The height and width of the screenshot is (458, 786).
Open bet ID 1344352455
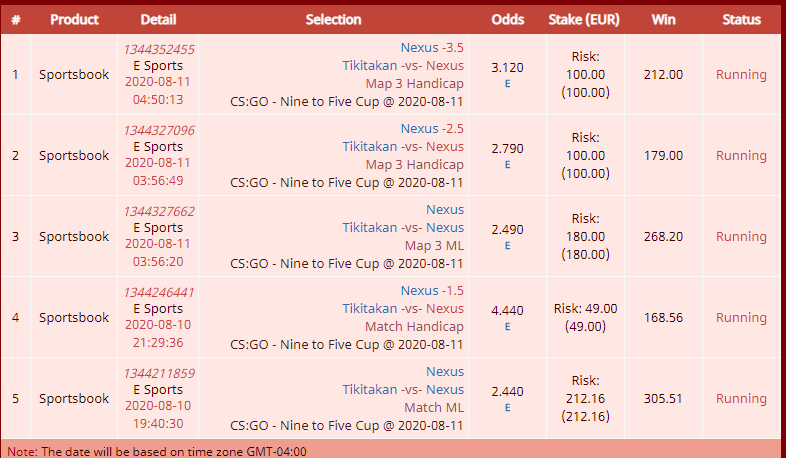point(159,49)
